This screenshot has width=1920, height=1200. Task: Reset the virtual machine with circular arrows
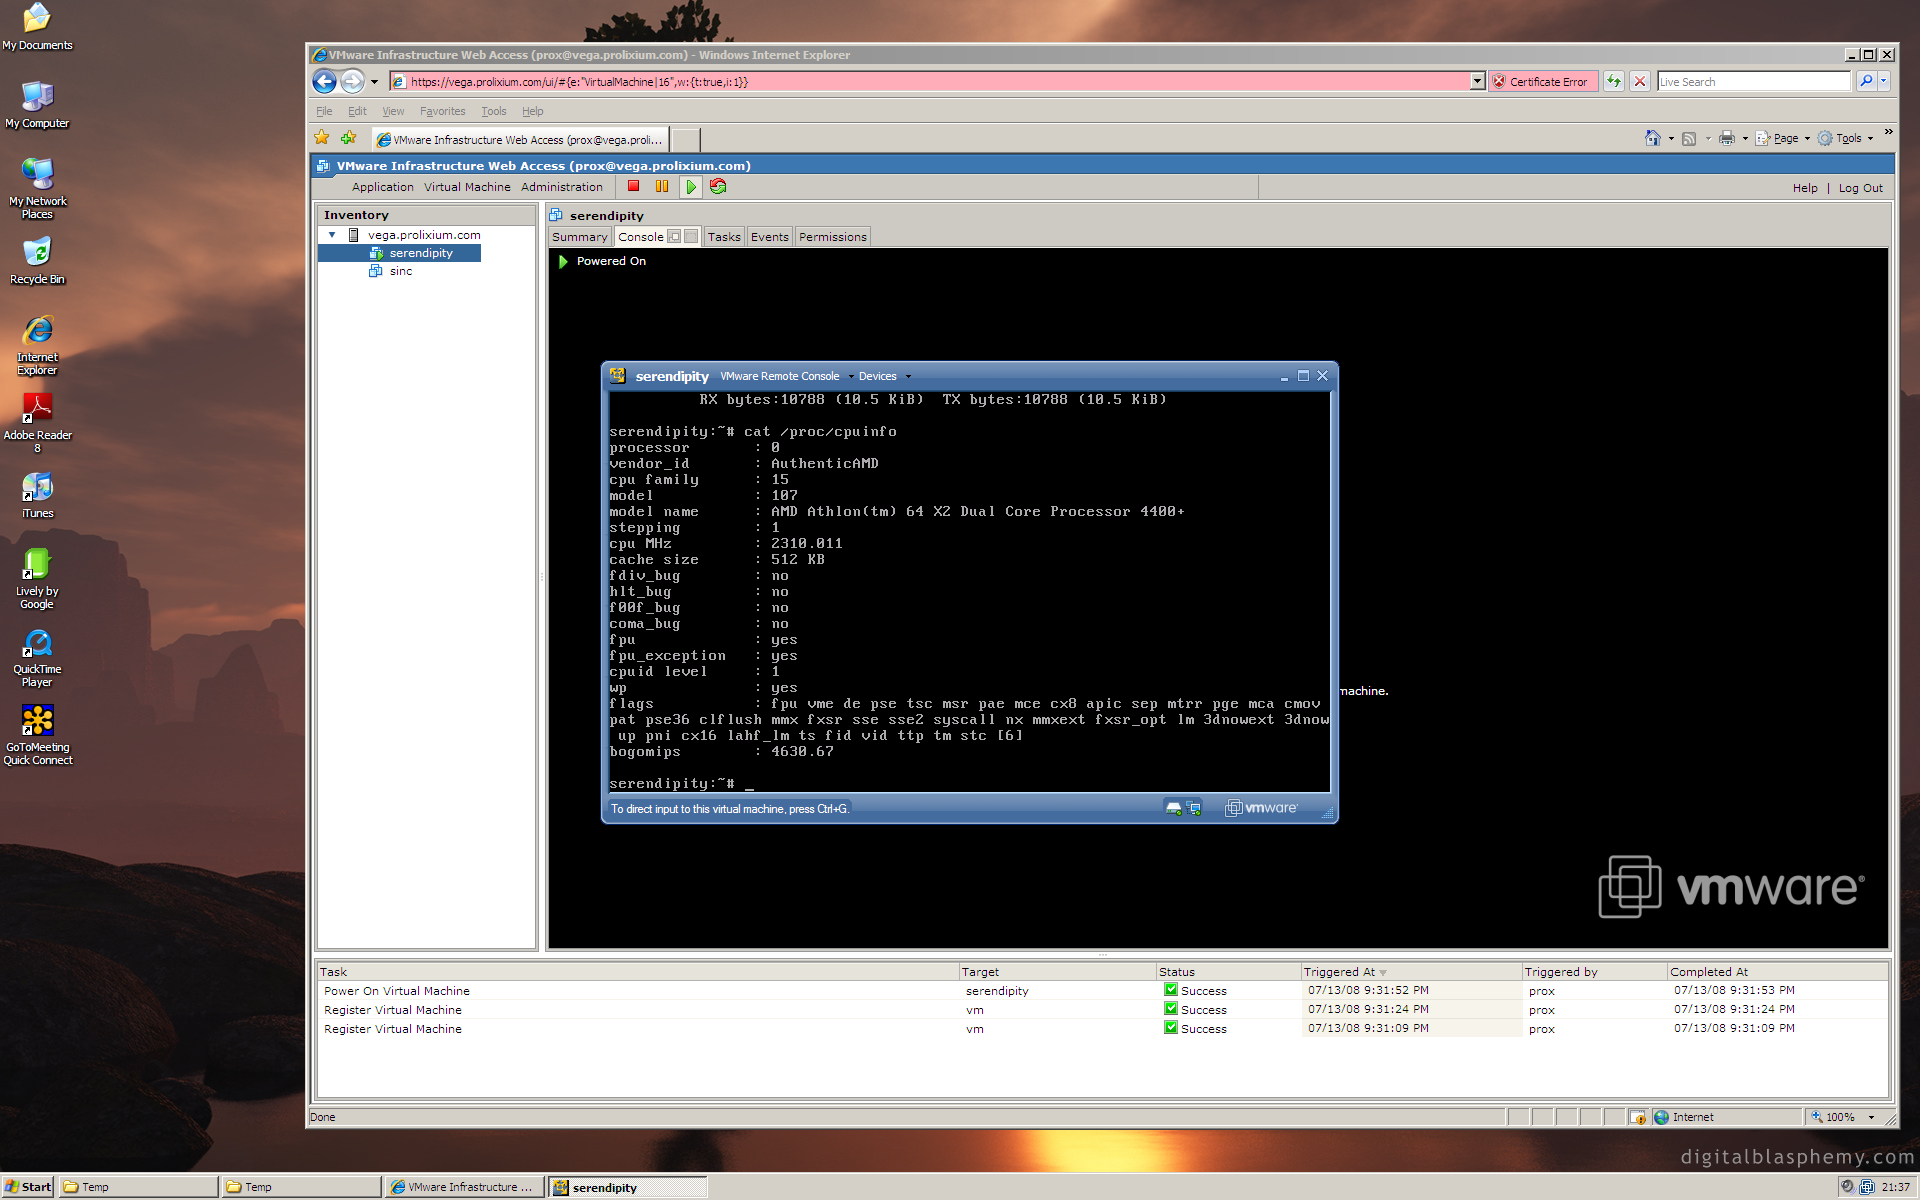click(718, 186)
